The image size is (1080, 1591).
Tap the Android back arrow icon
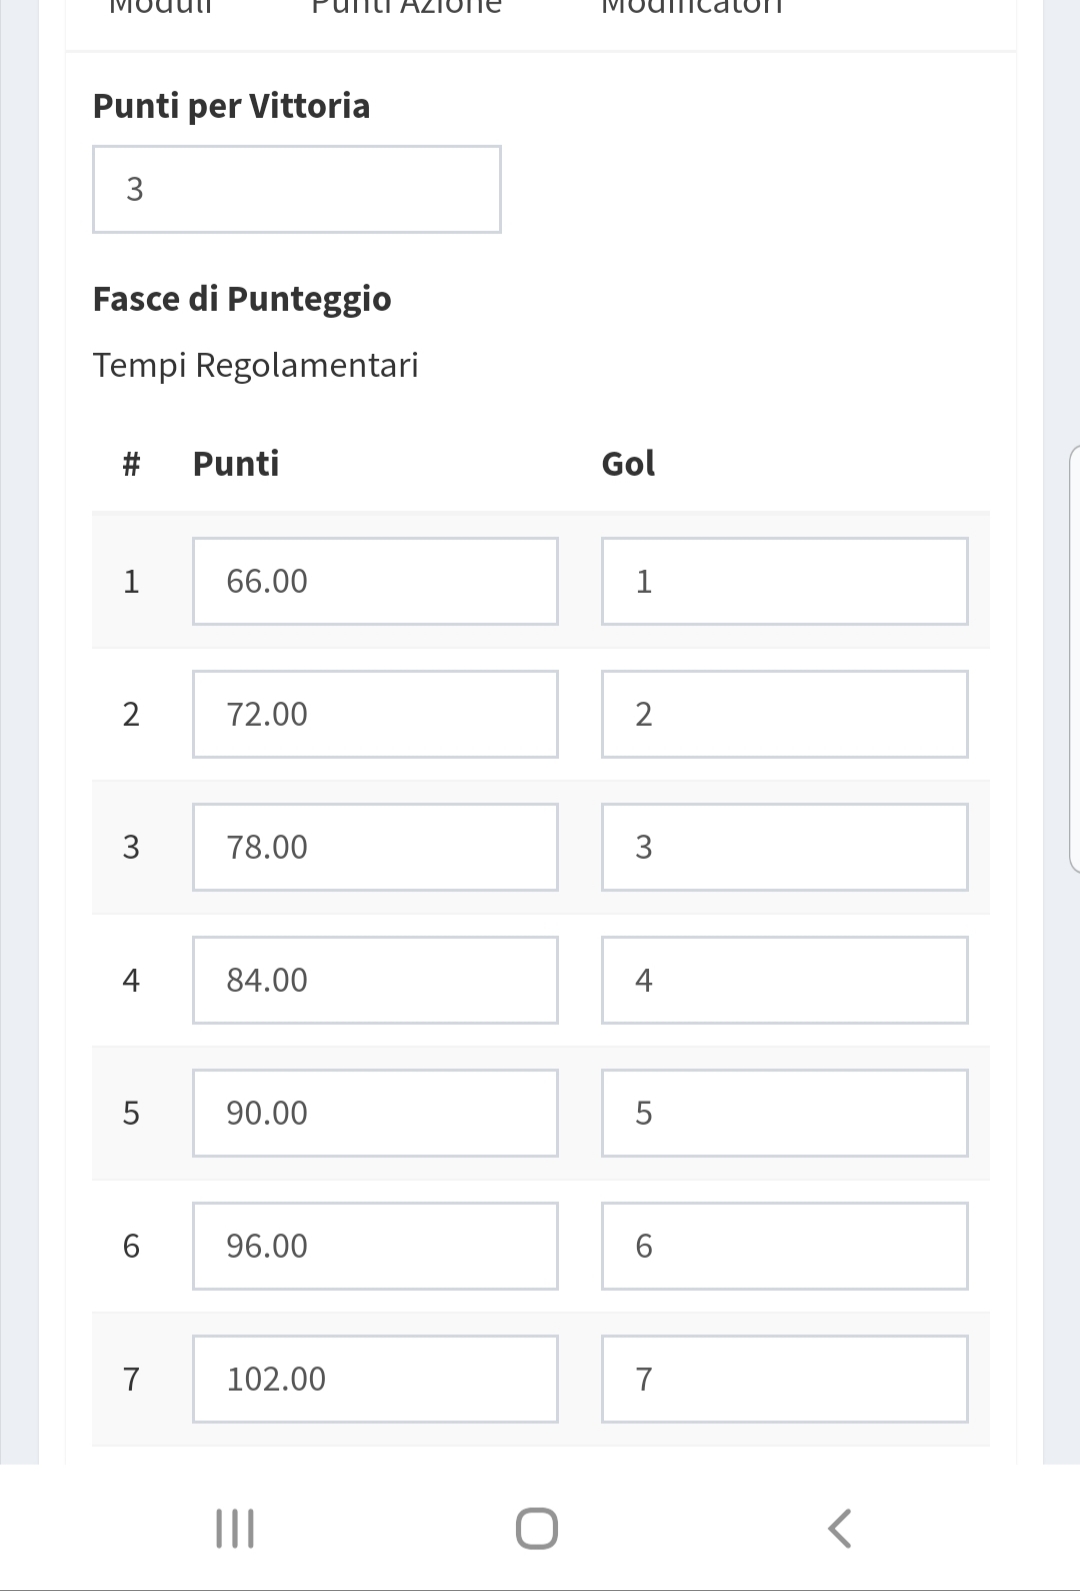click(x=840, y=1528)
